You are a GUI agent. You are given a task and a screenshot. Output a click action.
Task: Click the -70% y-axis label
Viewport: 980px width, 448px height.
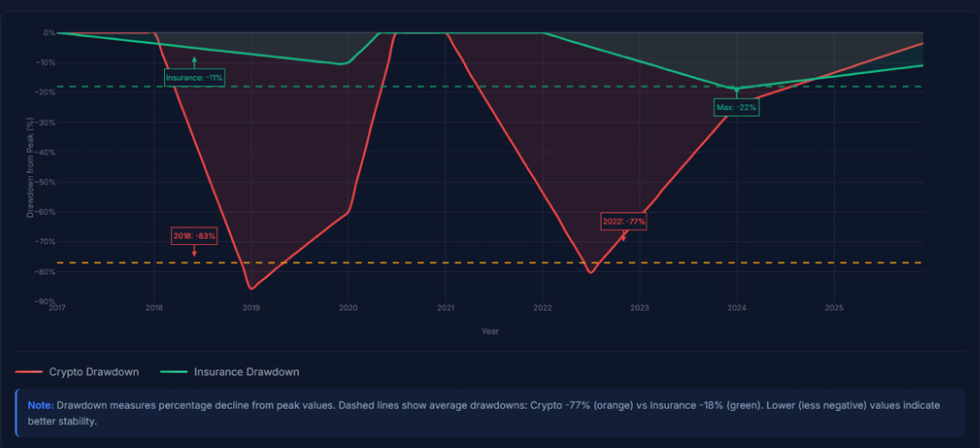[x=47, y=242]
